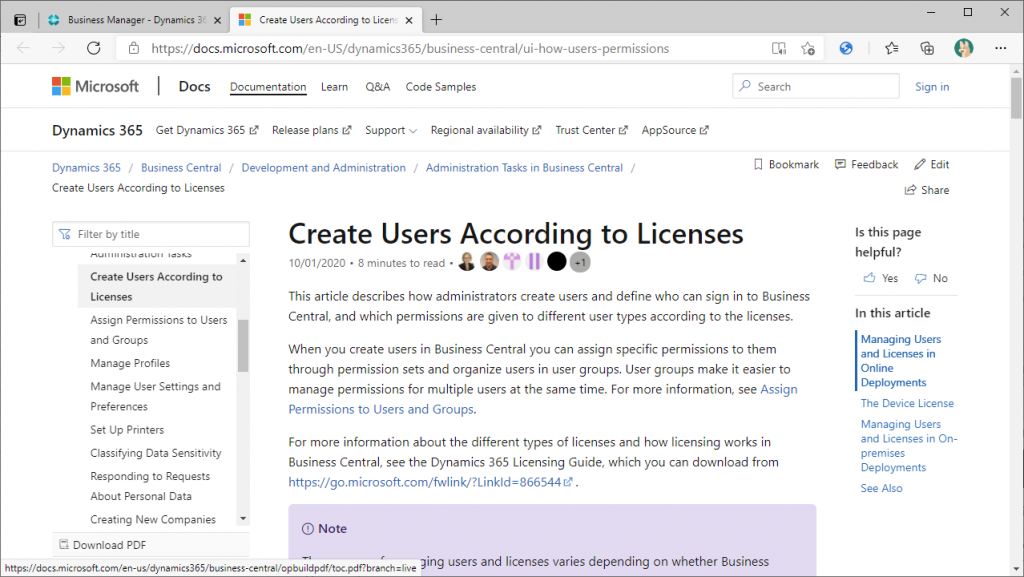Open Code Samples nav item
This screenshot has width=1024, height=577.
pos(441,87)
